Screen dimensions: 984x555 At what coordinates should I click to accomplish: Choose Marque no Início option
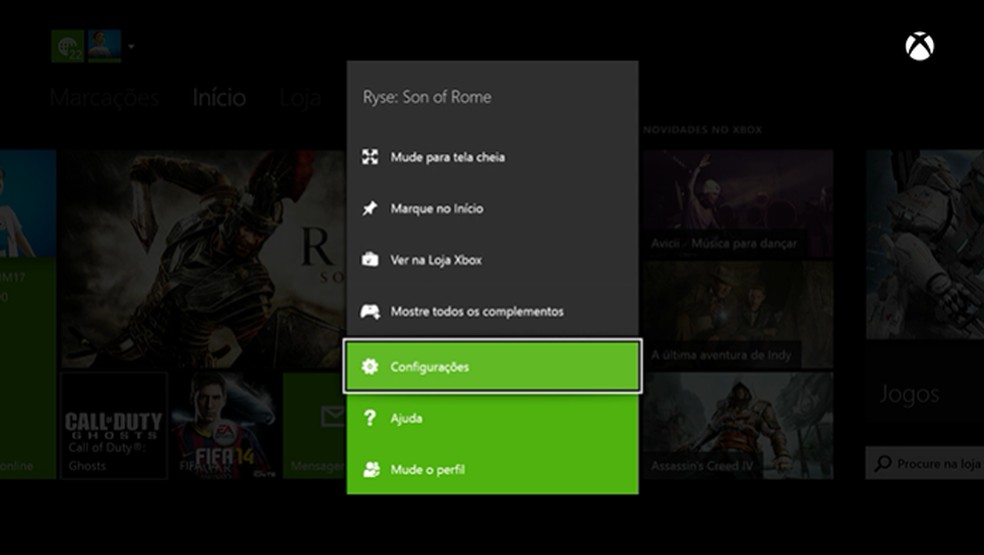493,208
